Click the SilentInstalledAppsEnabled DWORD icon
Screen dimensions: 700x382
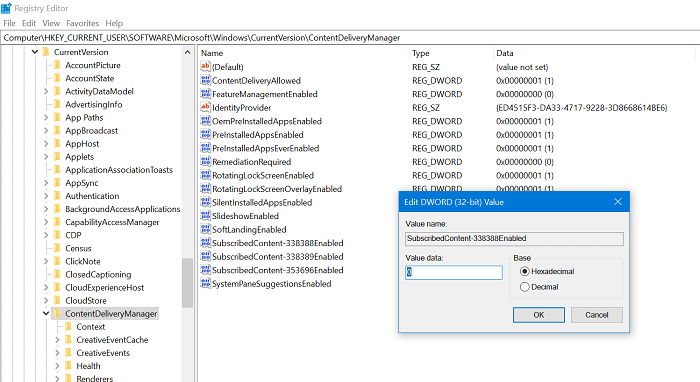click(x=205, y=202)
